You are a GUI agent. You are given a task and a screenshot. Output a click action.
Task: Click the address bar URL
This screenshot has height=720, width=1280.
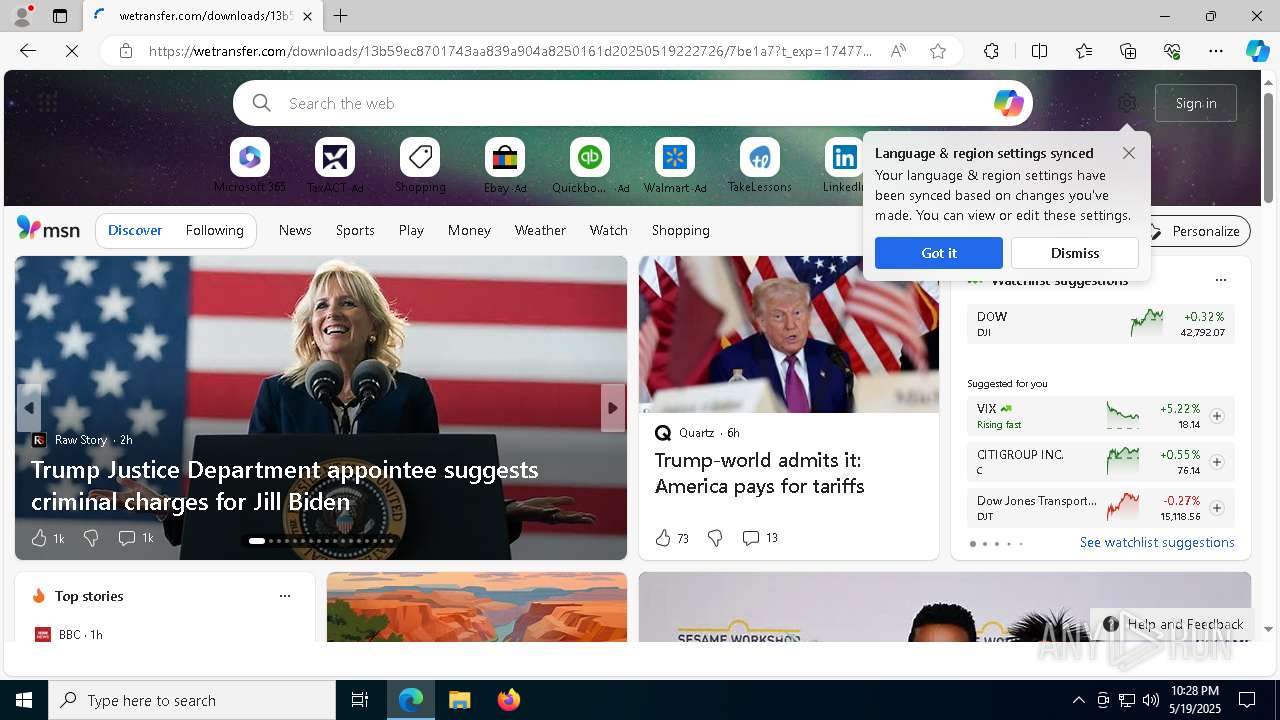(510, 51)
